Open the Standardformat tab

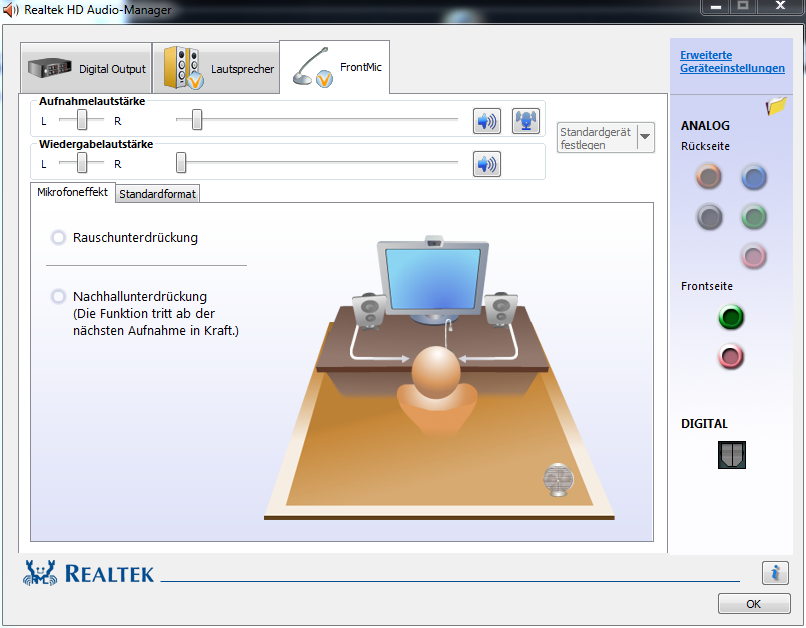pyautogui.click(x=157, y=194)
